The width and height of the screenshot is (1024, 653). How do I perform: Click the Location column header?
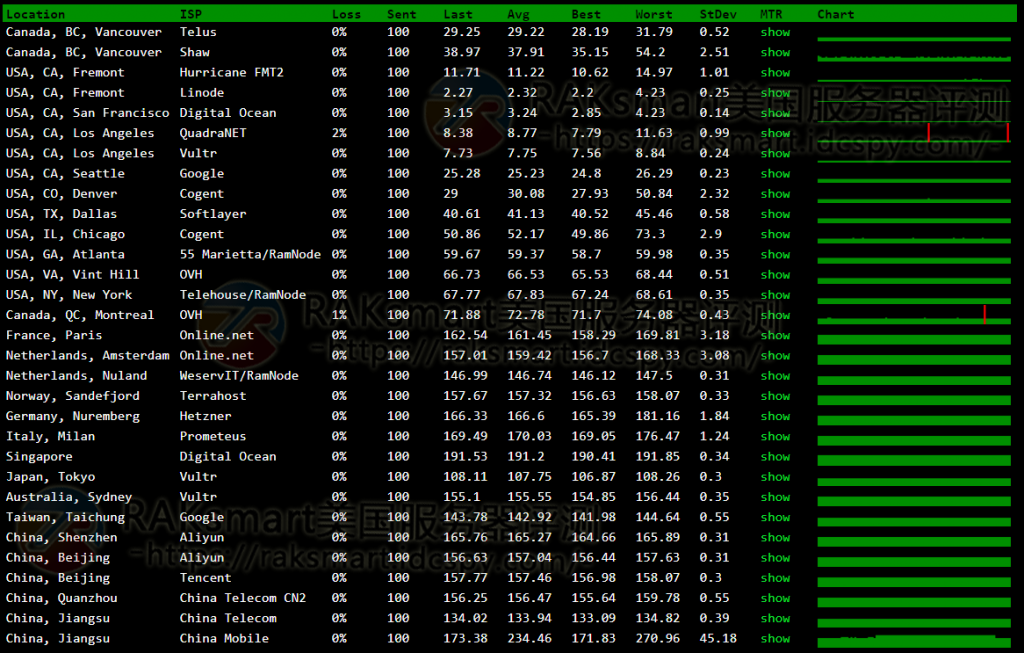[35, 14]
